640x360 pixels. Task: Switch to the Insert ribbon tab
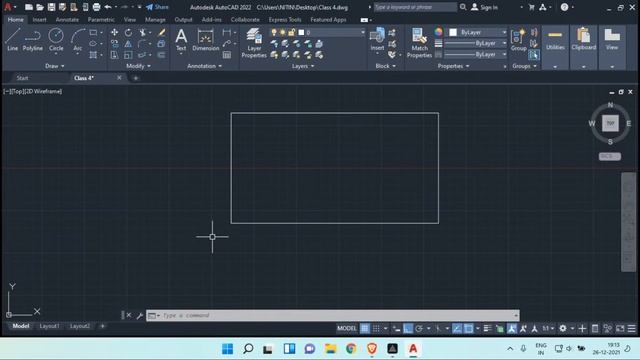coord(39,20)
